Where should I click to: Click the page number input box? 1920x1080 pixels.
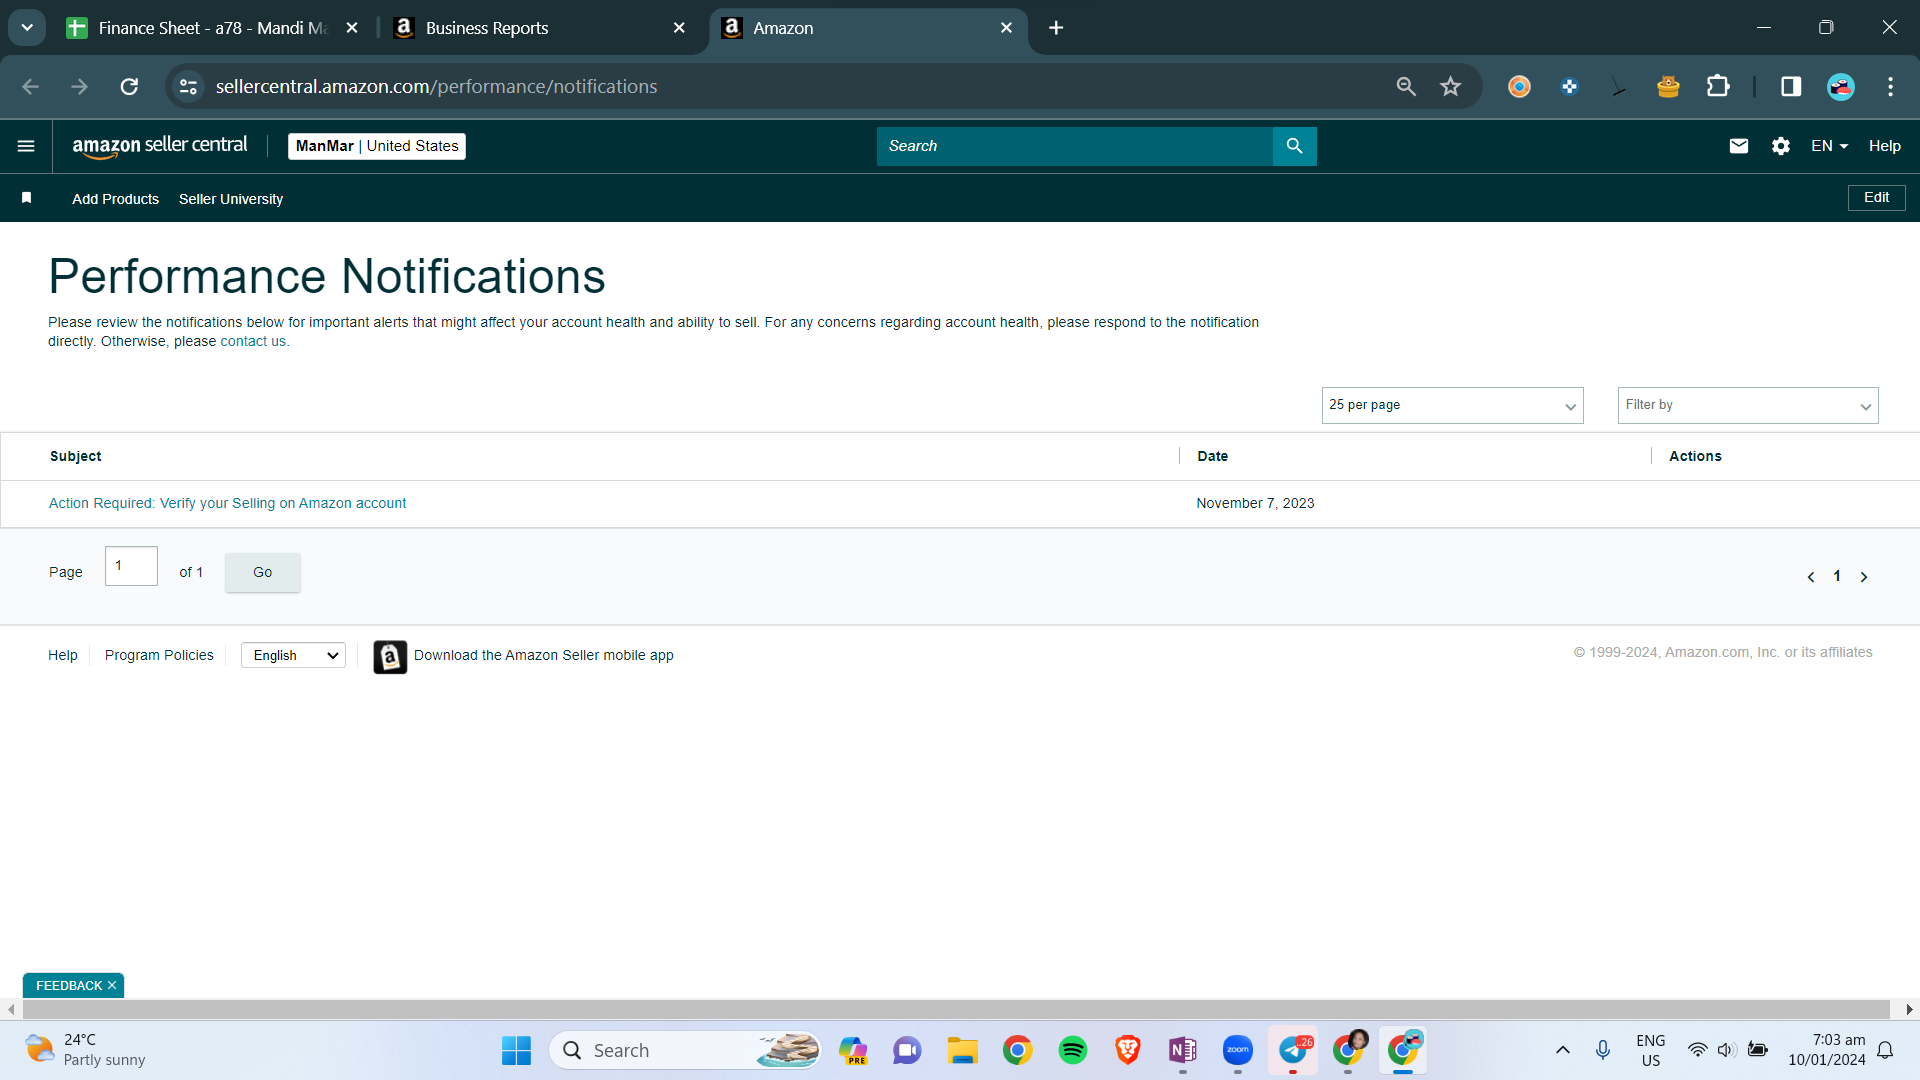click(131, 566)
